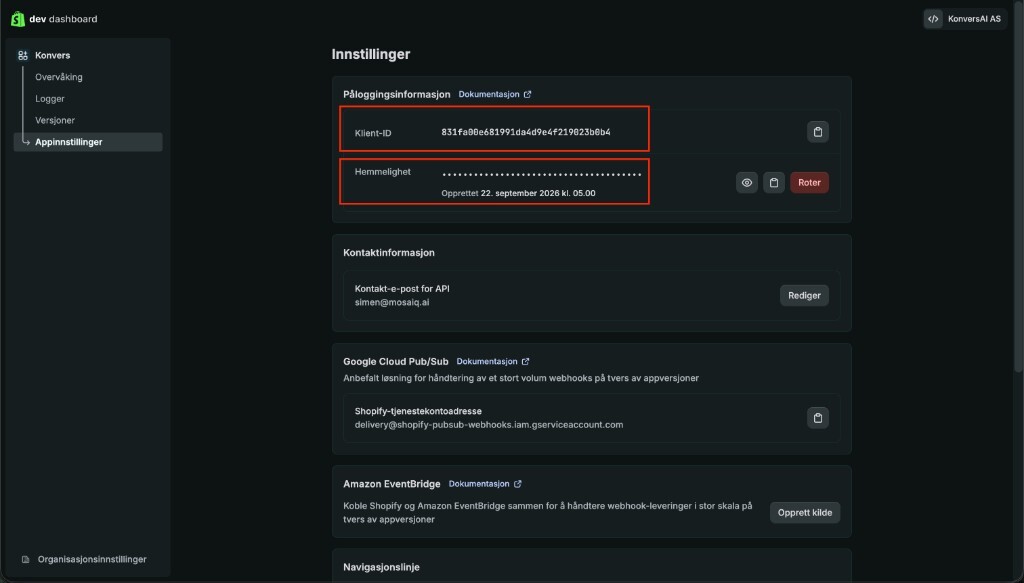Reveal the Hemmelighet secret with the eye icon
The height and width of the screenshot is (583, 1024).
pos(746,183)
